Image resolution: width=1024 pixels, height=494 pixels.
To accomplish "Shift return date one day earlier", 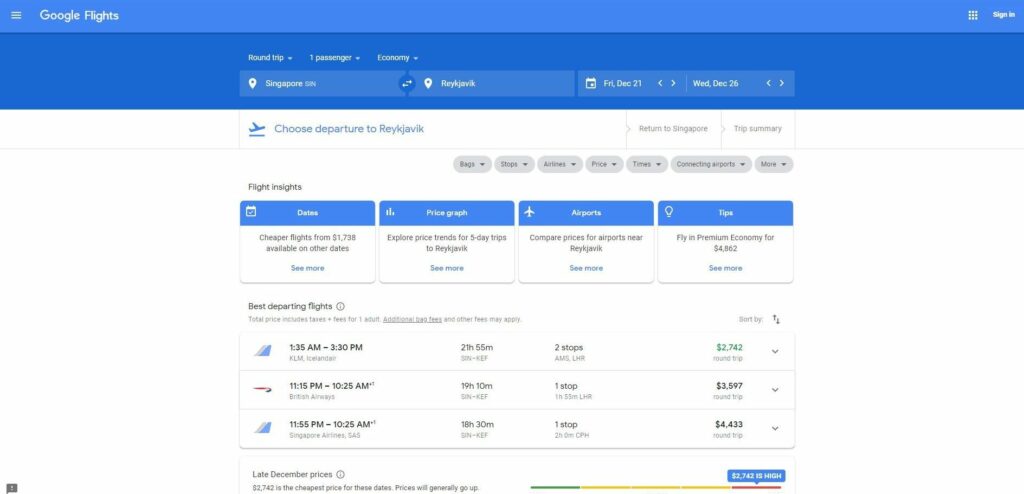I will 769,84.
